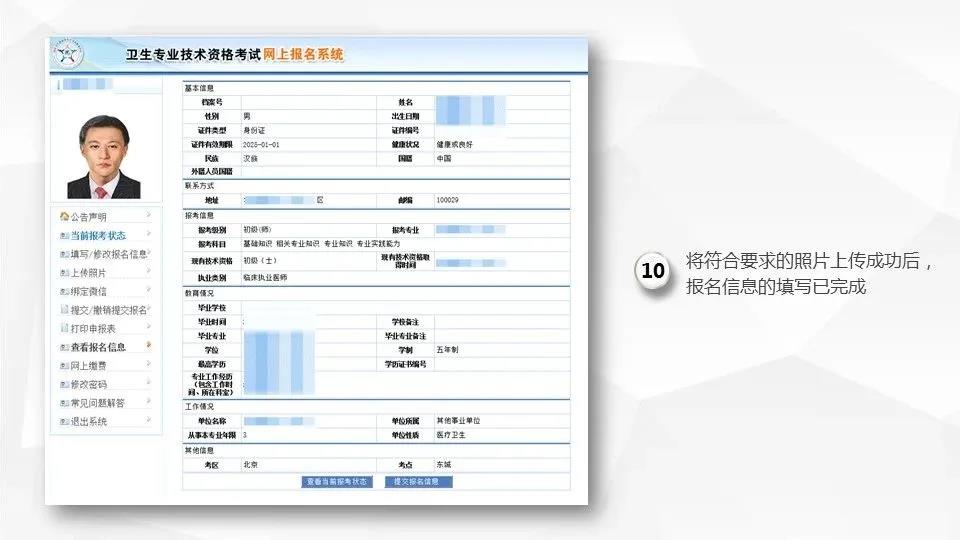Click icon next to 当前报考状态

pyautogui.click(x=64, y=236)
